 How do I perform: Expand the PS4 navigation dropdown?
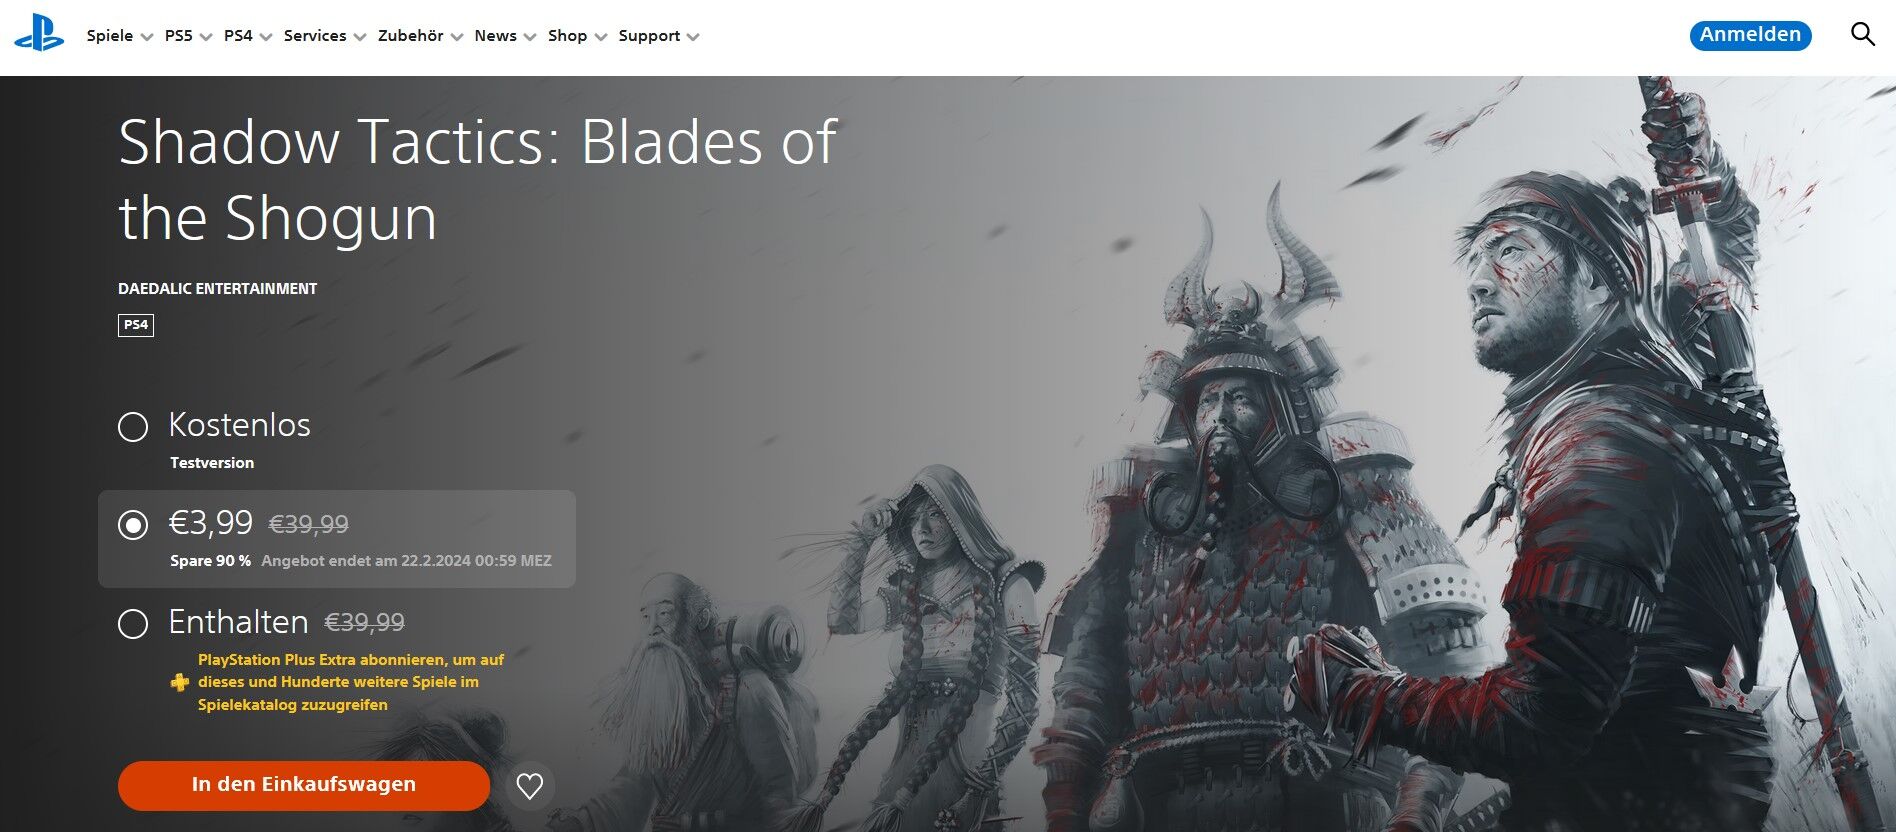(x=248, y=36)
